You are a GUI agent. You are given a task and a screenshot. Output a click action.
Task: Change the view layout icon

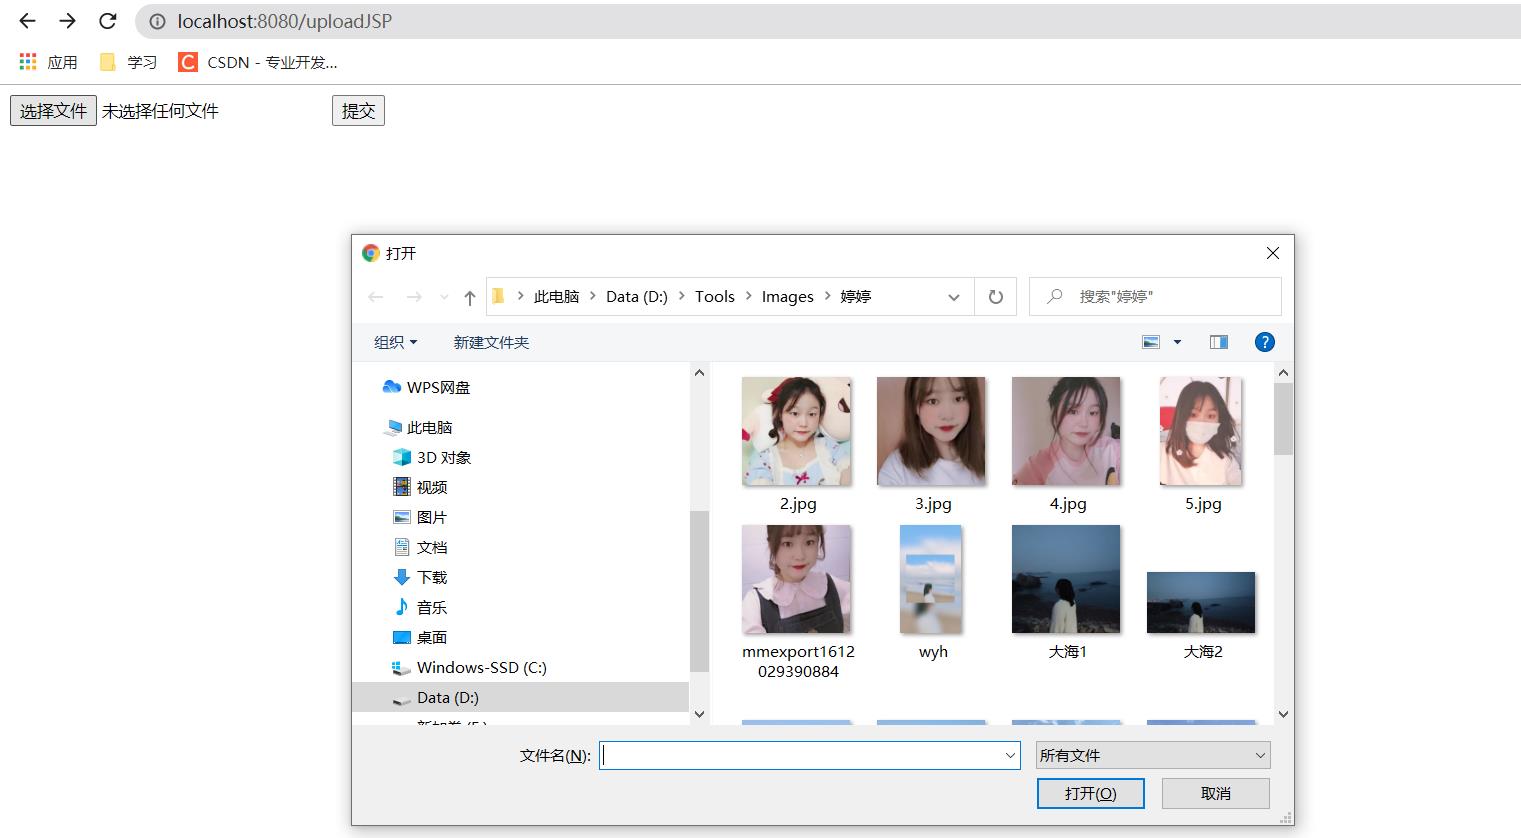tap(1151, 342)
